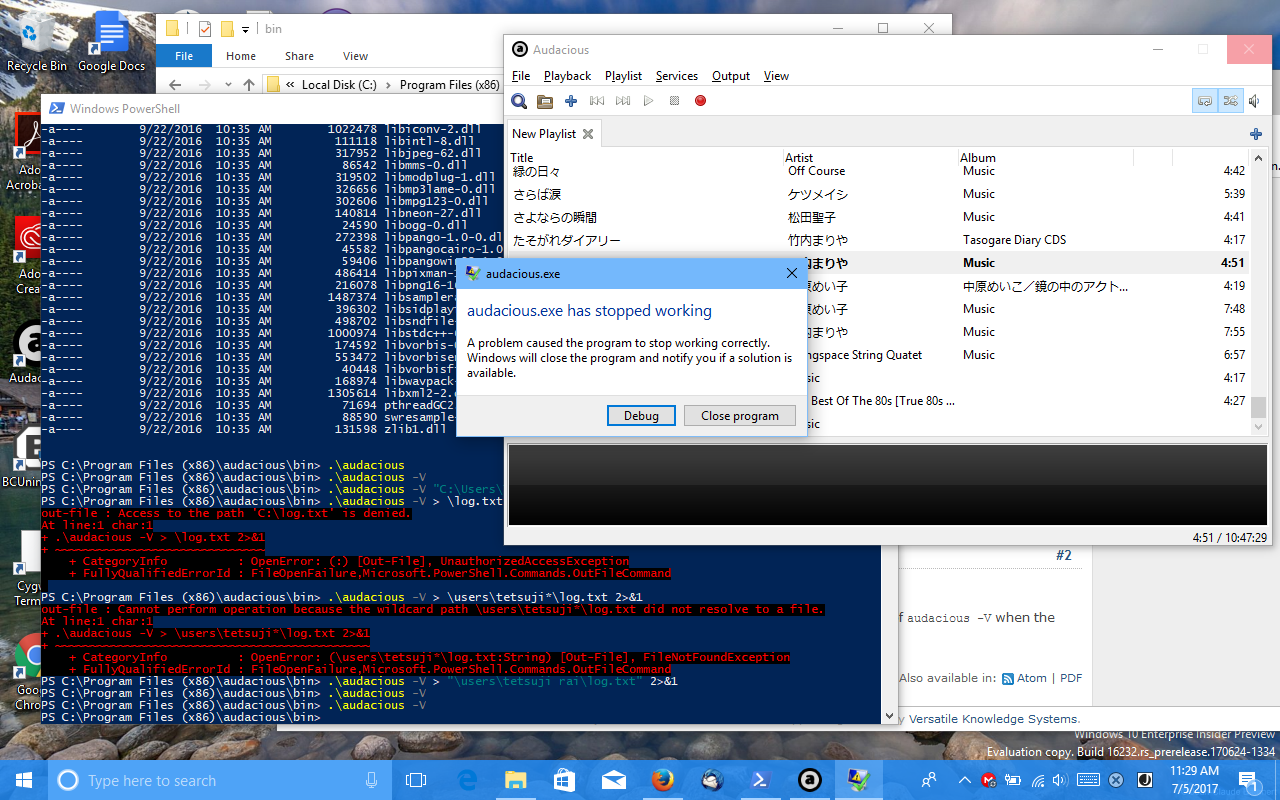Open the Google Docs desktop shortcut
The width and height of the screenshot is (1280, 800).
[111, 42]
